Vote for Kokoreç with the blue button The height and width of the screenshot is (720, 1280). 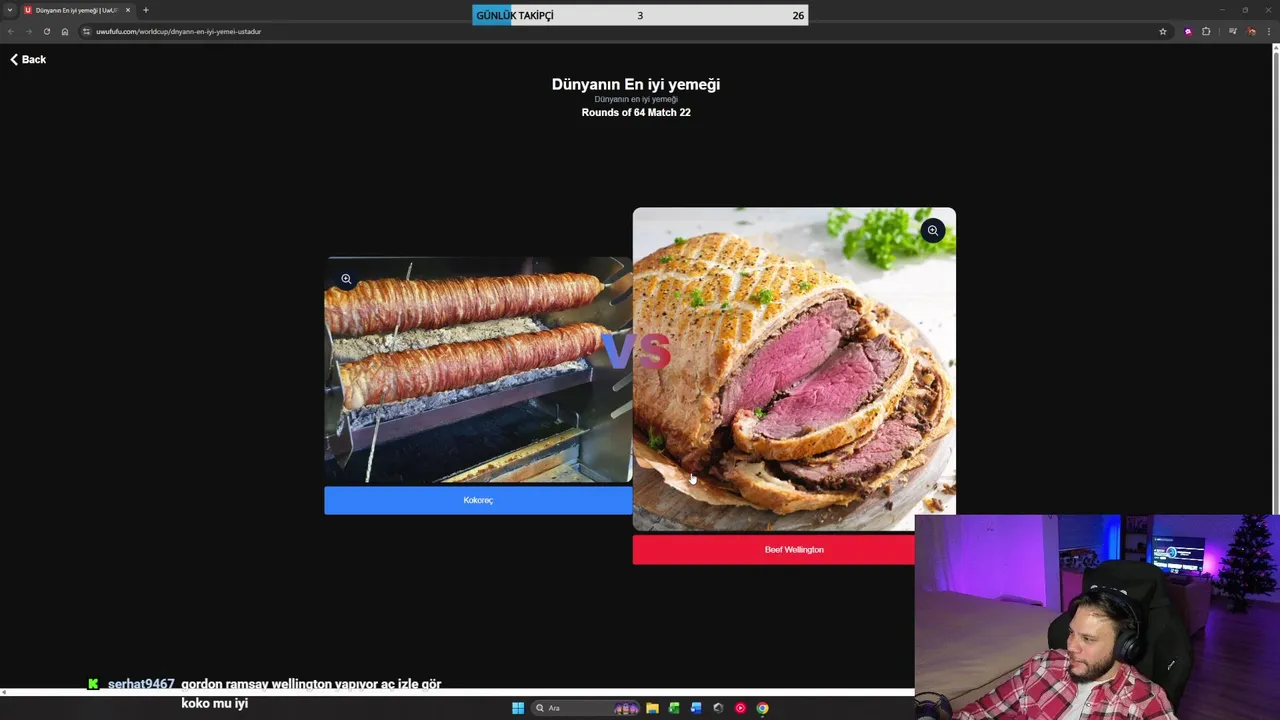pos(478,500)
